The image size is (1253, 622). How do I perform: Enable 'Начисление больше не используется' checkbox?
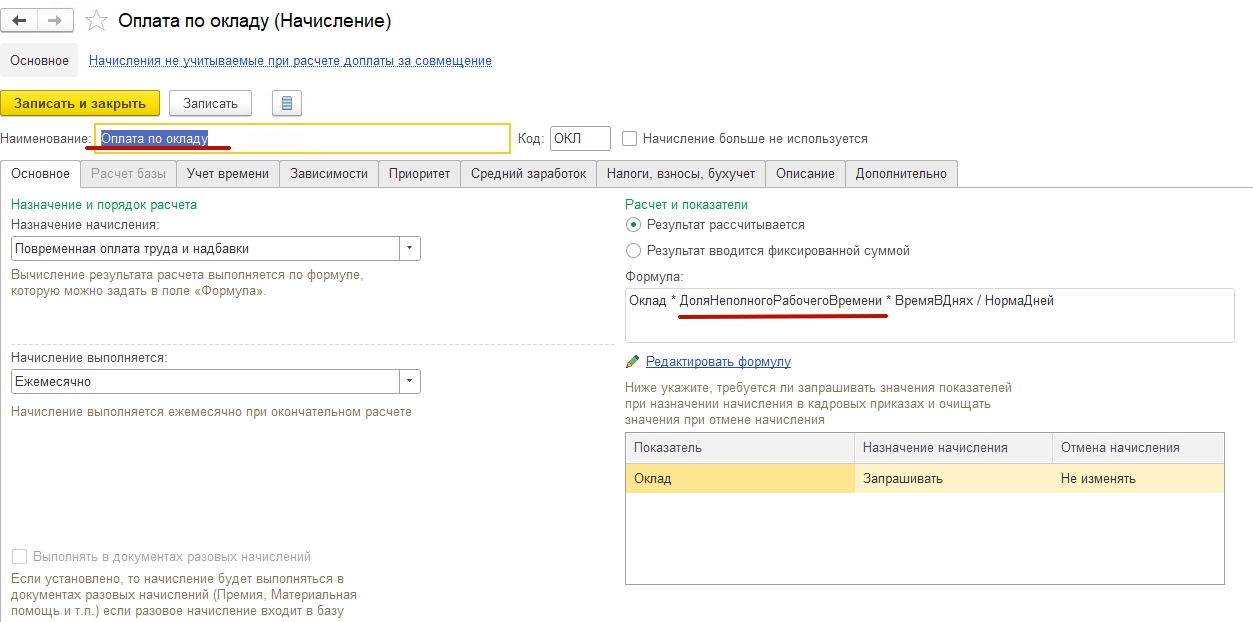[630, 139]
